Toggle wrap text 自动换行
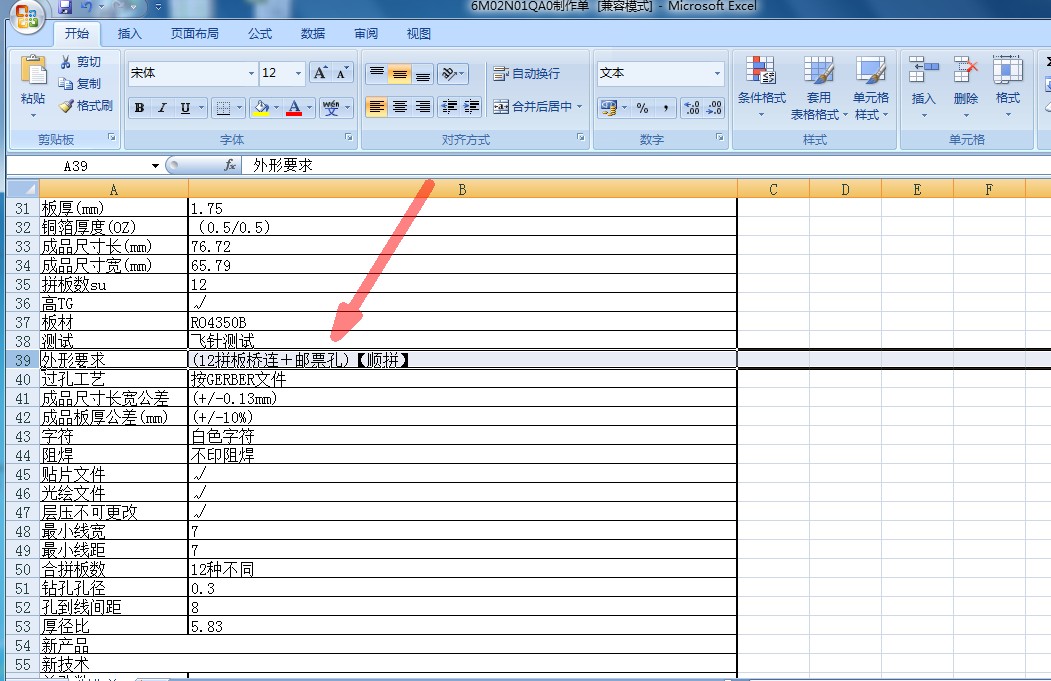1051x681 pixels. pos(526,73)
